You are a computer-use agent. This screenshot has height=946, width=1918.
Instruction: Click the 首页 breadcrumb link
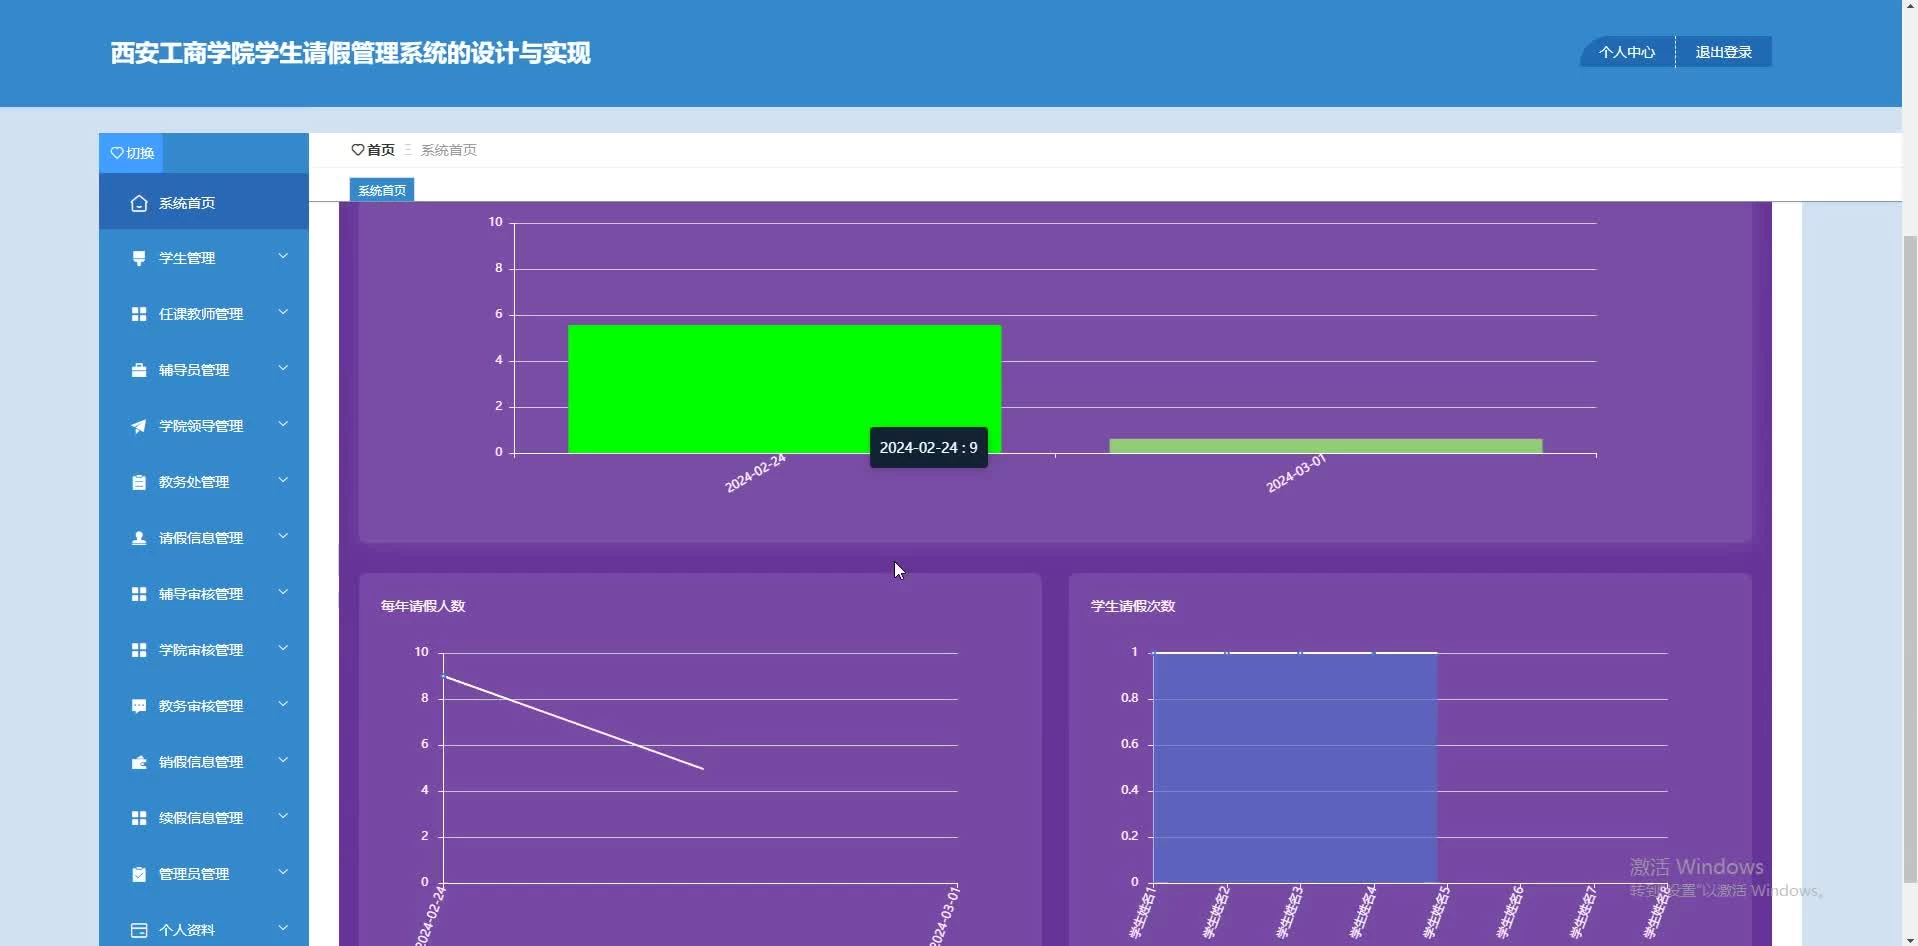[373, 150]
